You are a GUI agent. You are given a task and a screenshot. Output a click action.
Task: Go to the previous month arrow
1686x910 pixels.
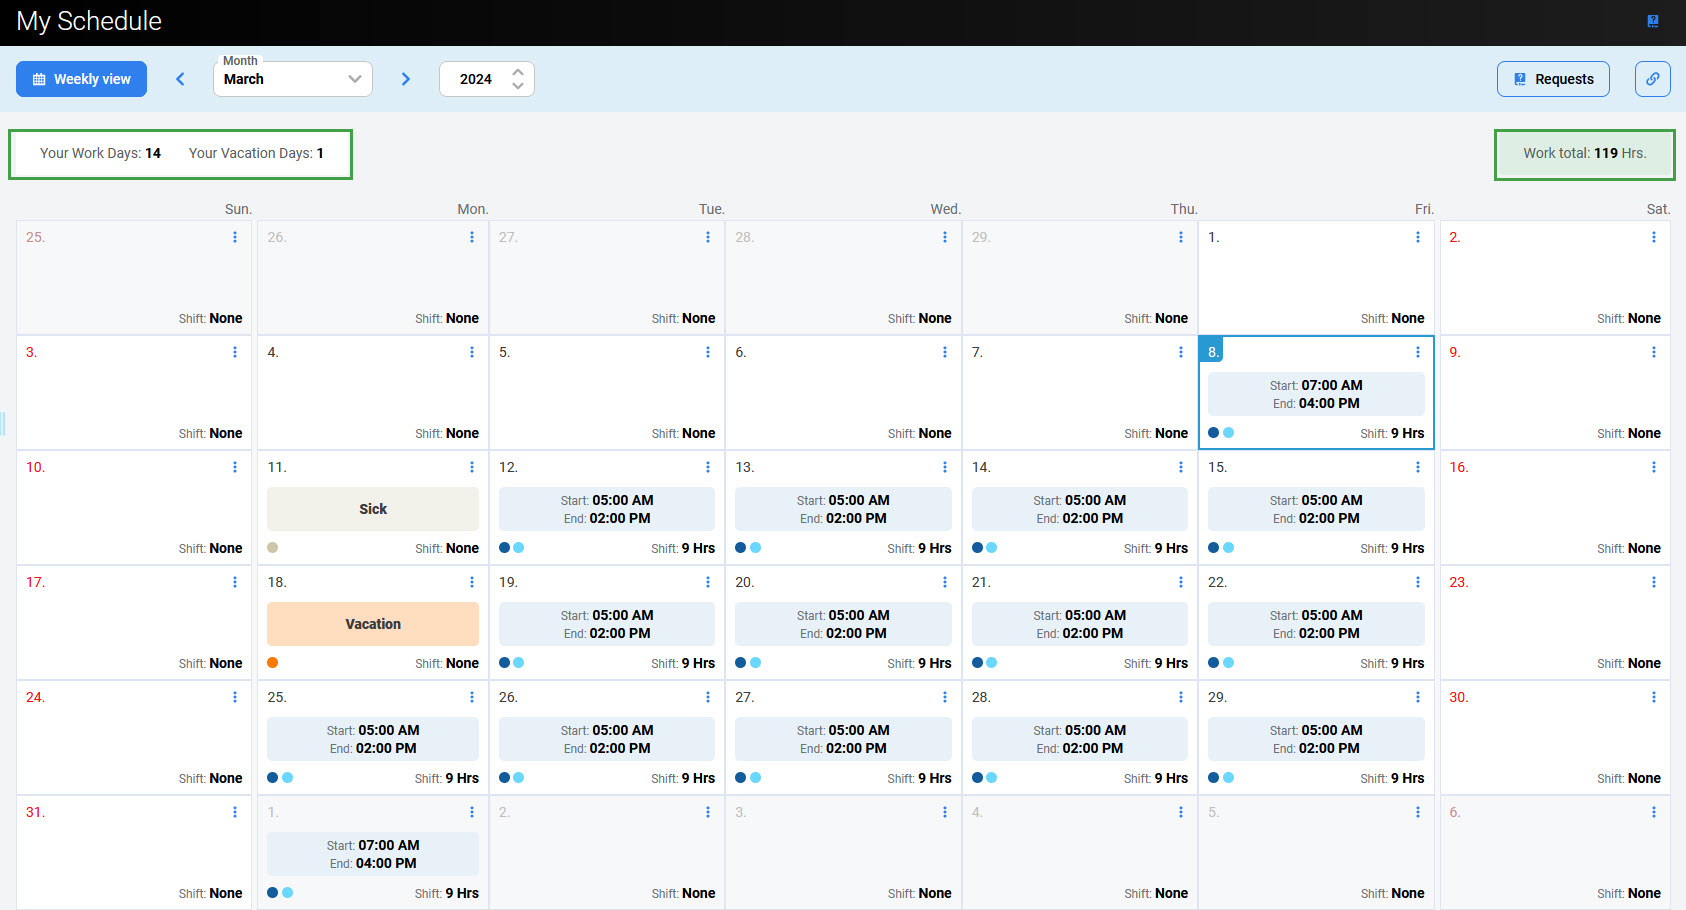tap(181, 79)
